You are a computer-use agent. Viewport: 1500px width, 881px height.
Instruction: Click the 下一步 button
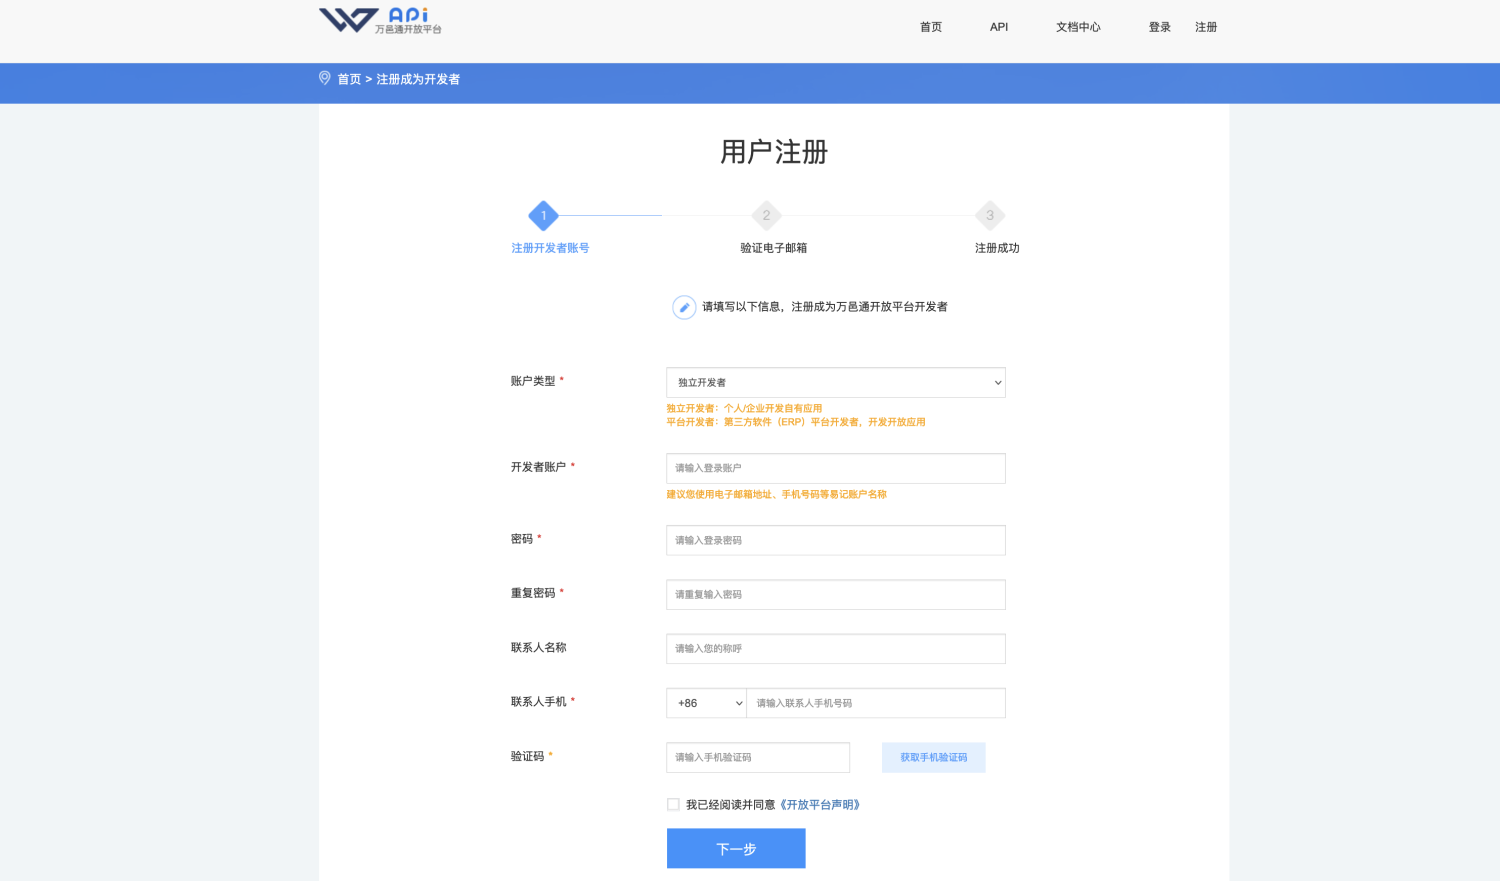pyautogui.click(x=736, y=849)
